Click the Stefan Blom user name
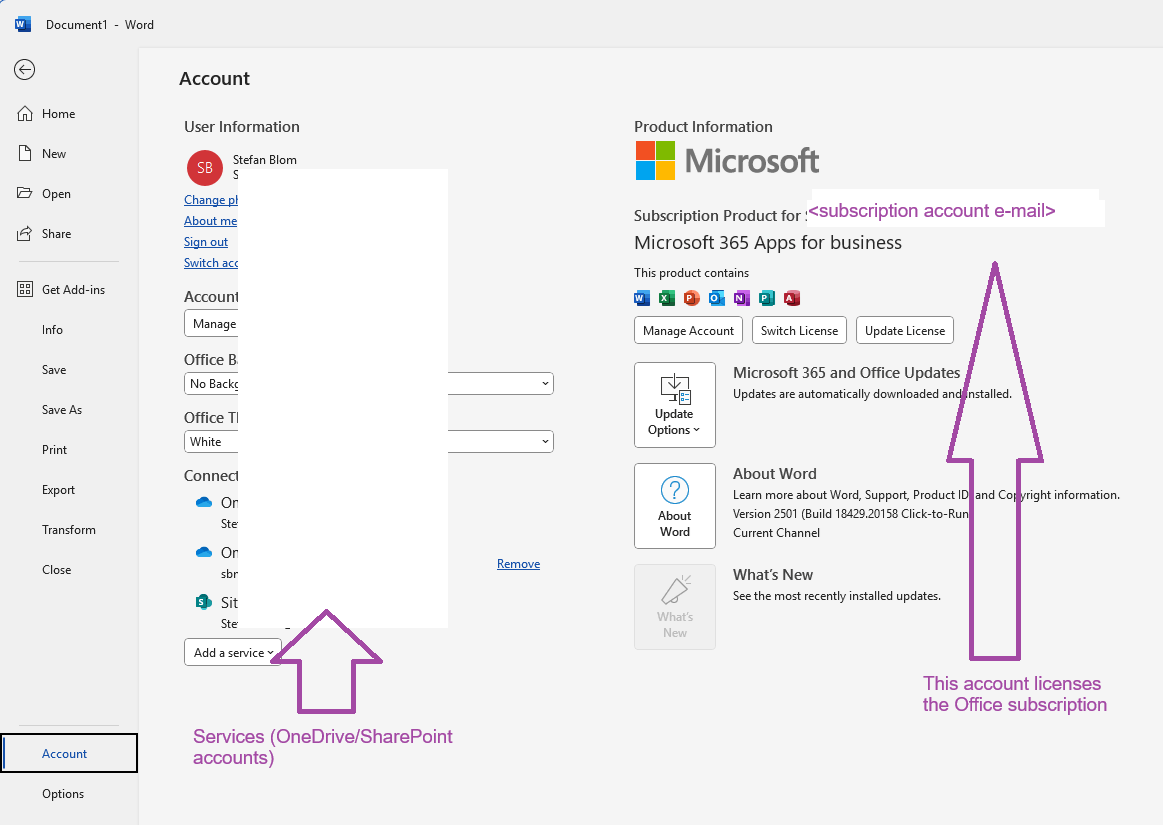Image resolution: width=1163 pixels, height=825 pixels. point(265,160)
